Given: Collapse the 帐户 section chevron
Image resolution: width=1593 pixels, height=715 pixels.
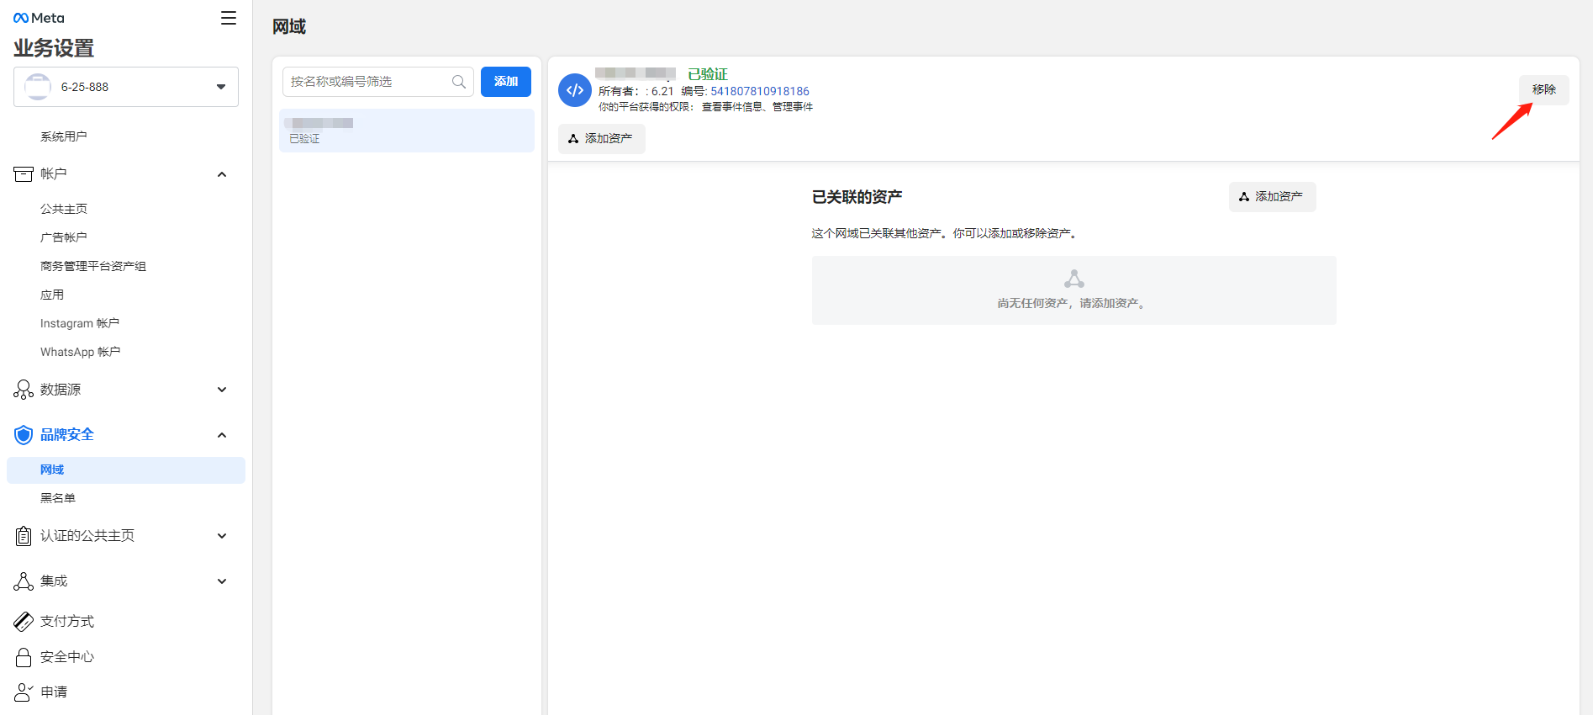Looking at the screenshot, I should point(222,174).
